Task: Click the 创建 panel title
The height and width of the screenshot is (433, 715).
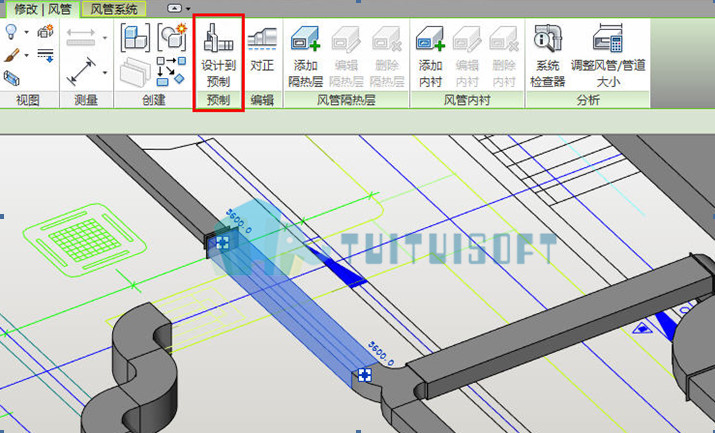Action: (x=154, y=100)
